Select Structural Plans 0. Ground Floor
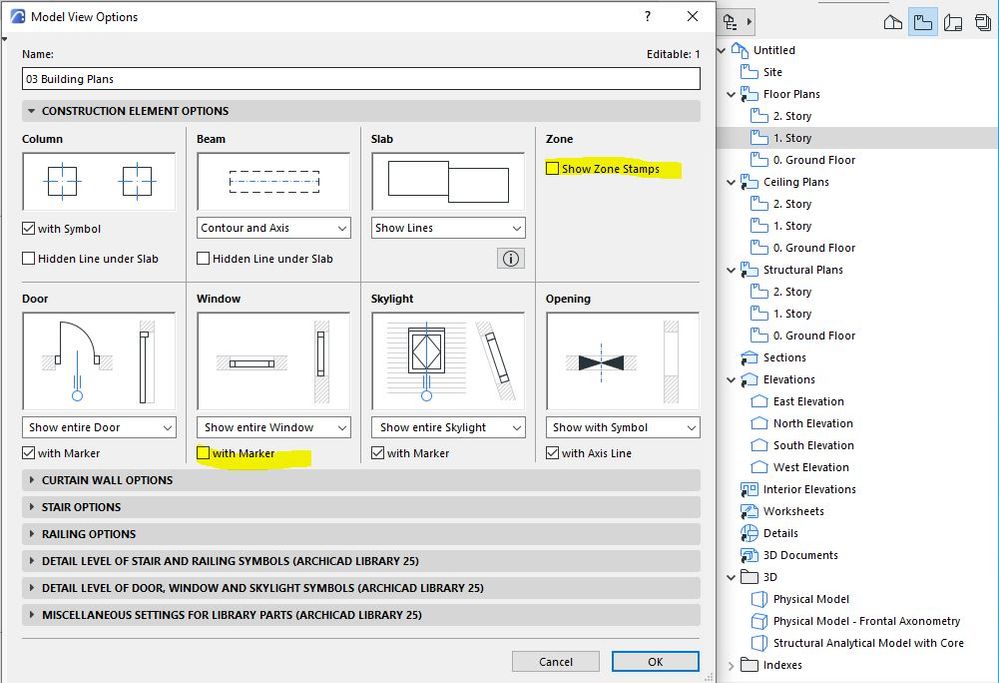The image size is (999, 683). pyautogui.click(x=803, y=336)
